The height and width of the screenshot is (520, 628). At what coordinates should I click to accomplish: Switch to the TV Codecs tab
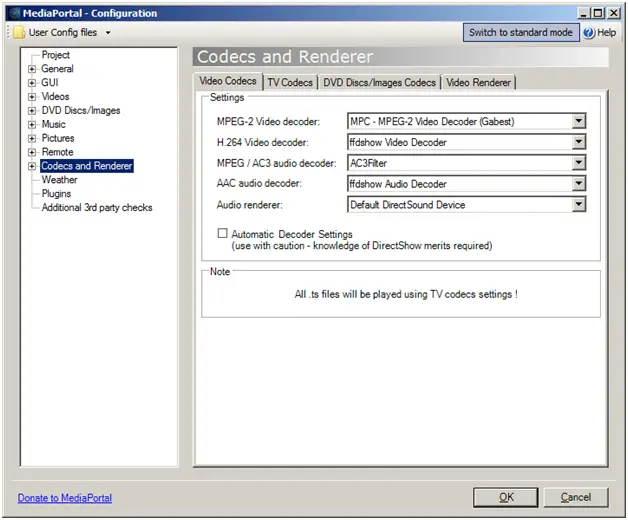(x=290, y=82)
